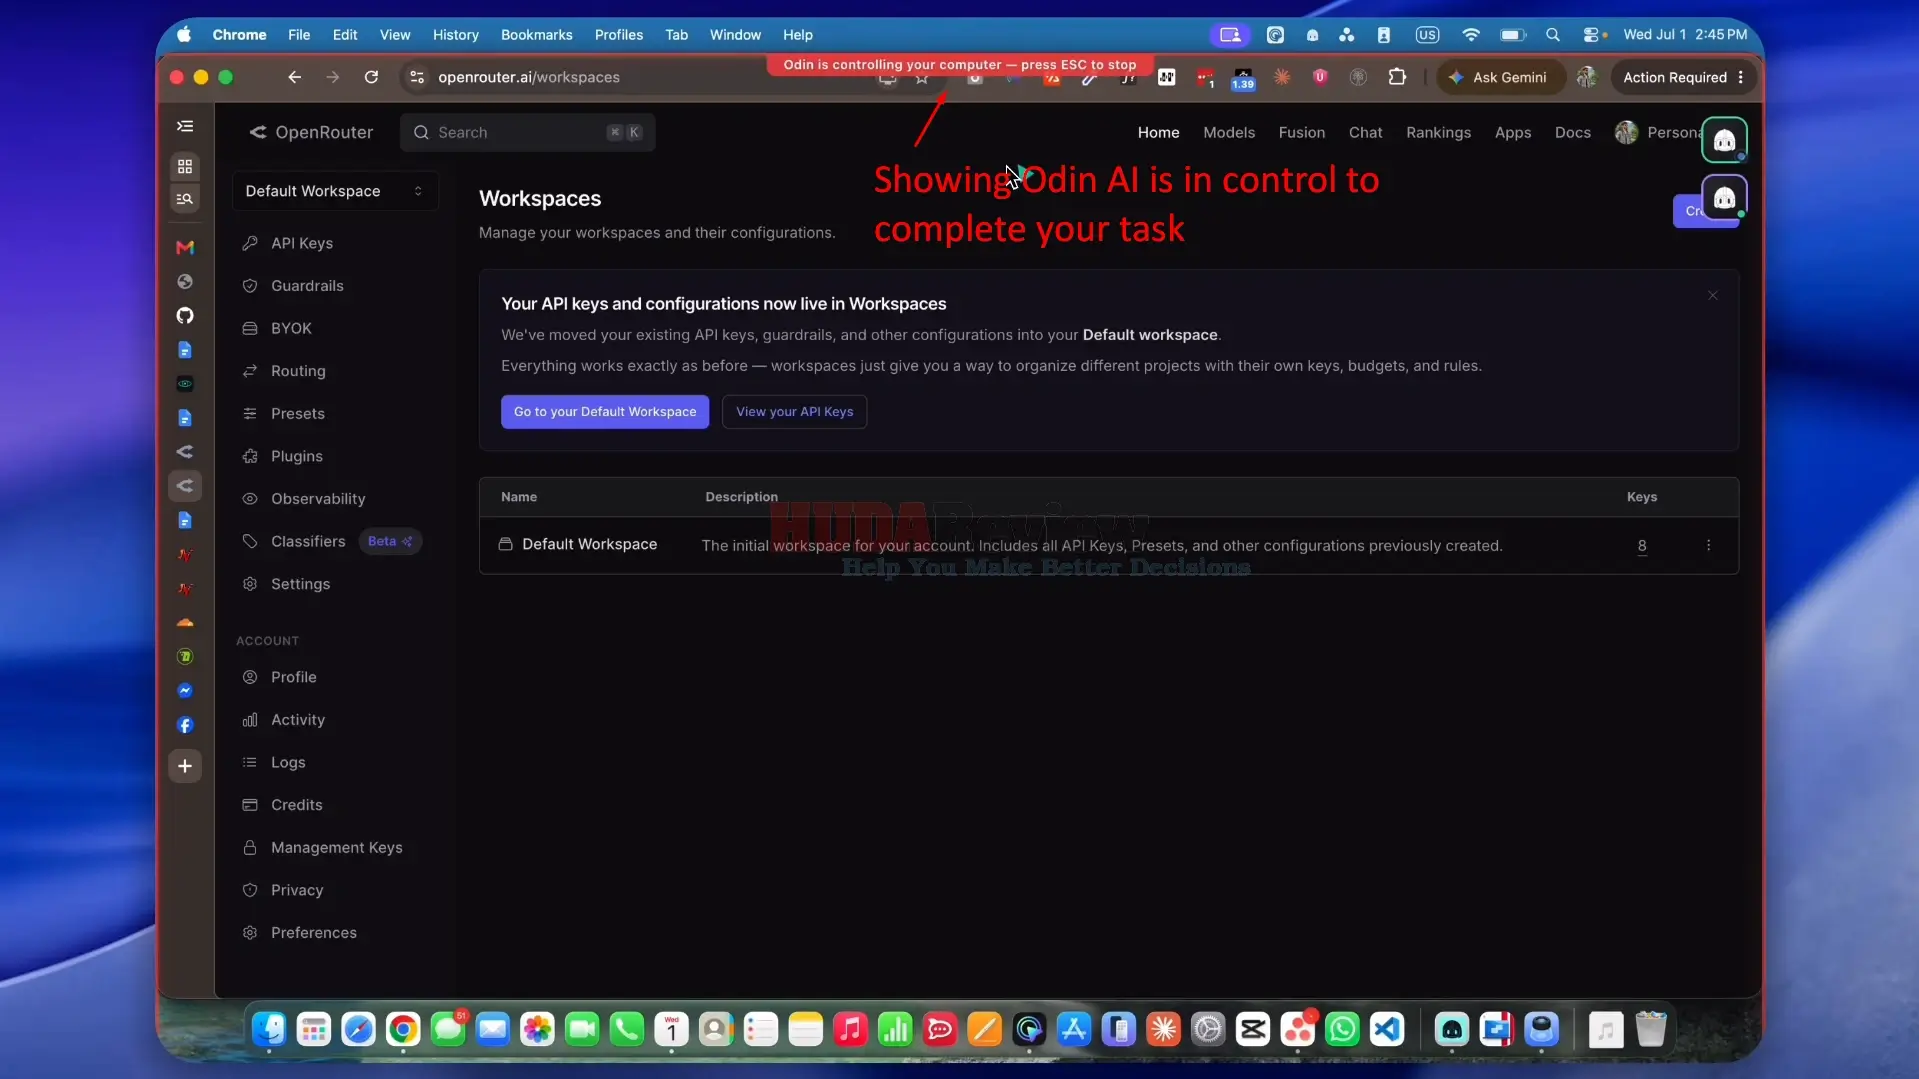
Task: Toggle the browser side panel list icon
Action: [x=185, y=126]
